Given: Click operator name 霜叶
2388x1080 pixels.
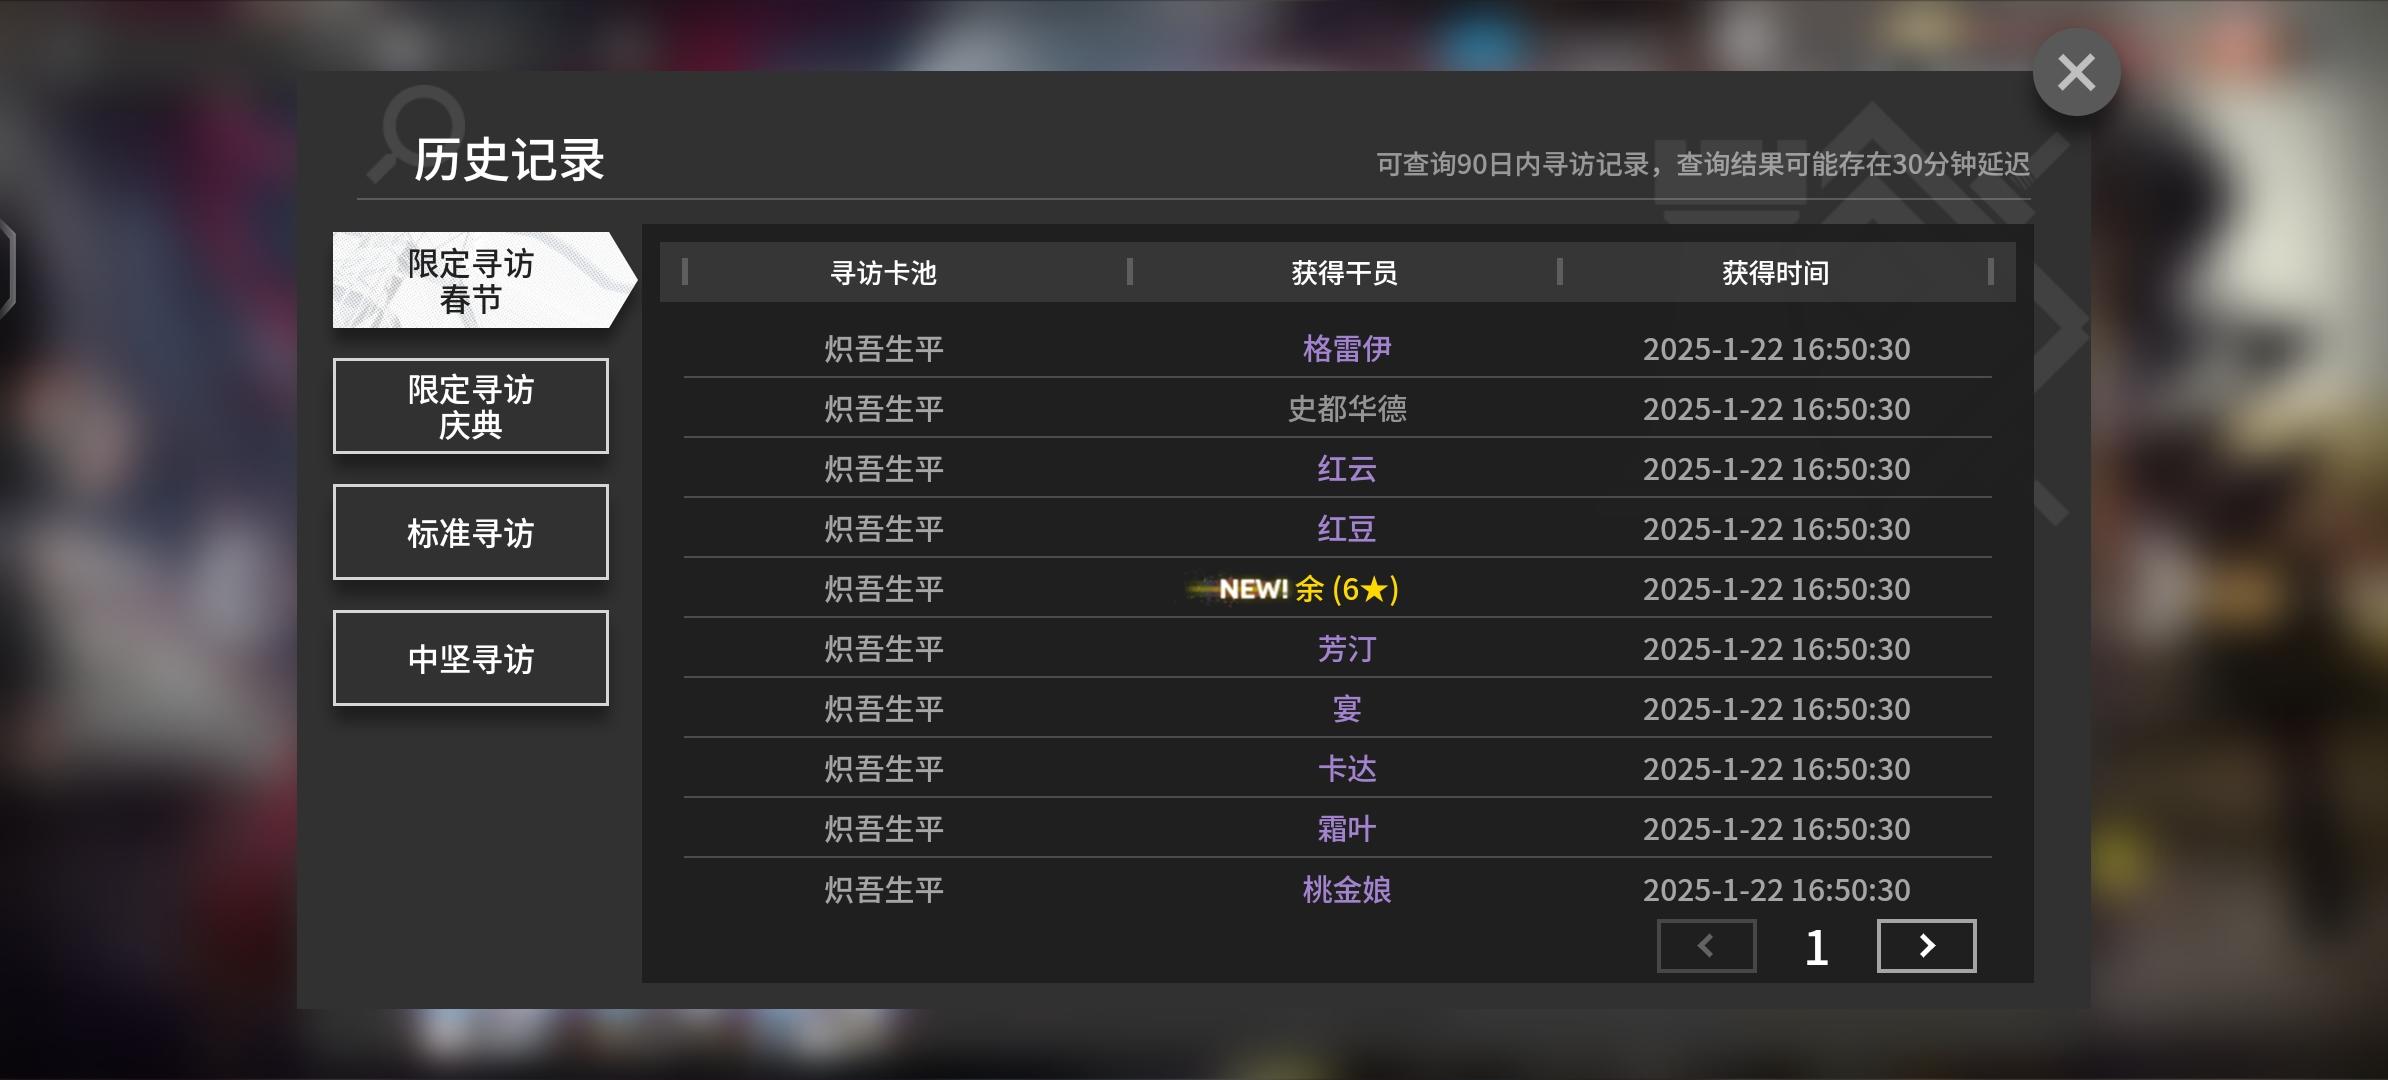Looking at the screenshot, I should pos(1346,829).
